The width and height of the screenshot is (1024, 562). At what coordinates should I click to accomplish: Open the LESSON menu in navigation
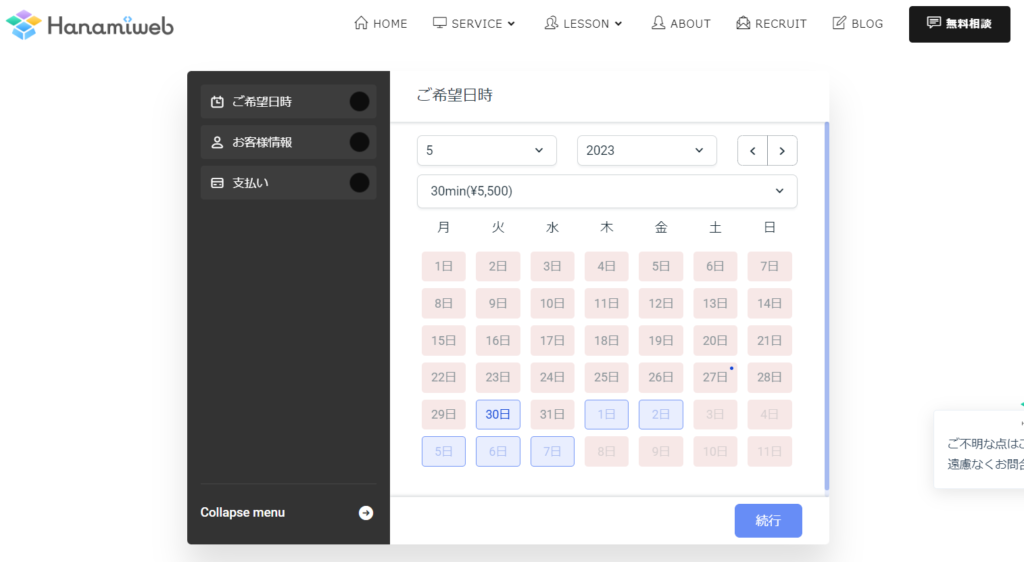[x=583, y=23]
